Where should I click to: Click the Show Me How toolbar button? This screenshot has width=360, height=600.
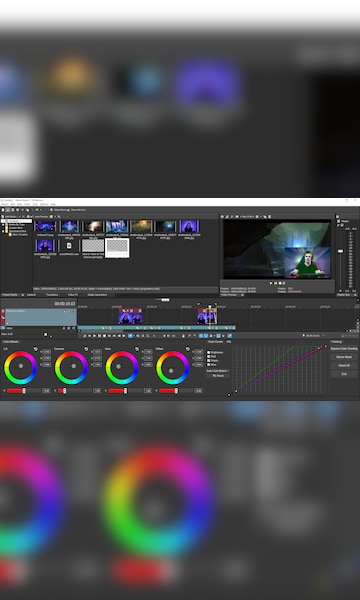(77, 210)
